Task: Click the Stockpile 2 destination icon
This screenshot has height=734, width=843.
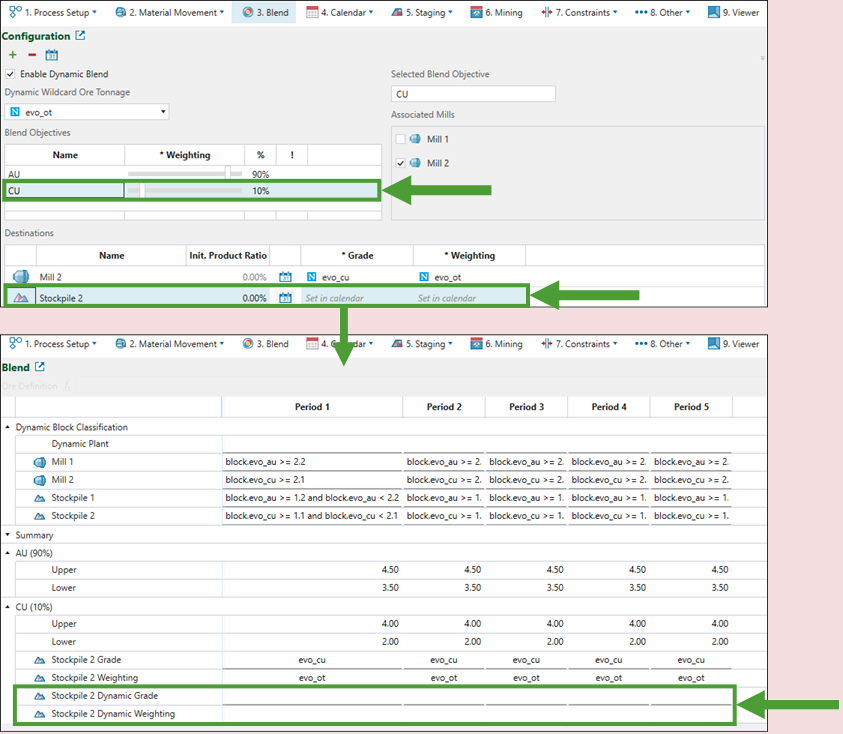Action: 20,298
